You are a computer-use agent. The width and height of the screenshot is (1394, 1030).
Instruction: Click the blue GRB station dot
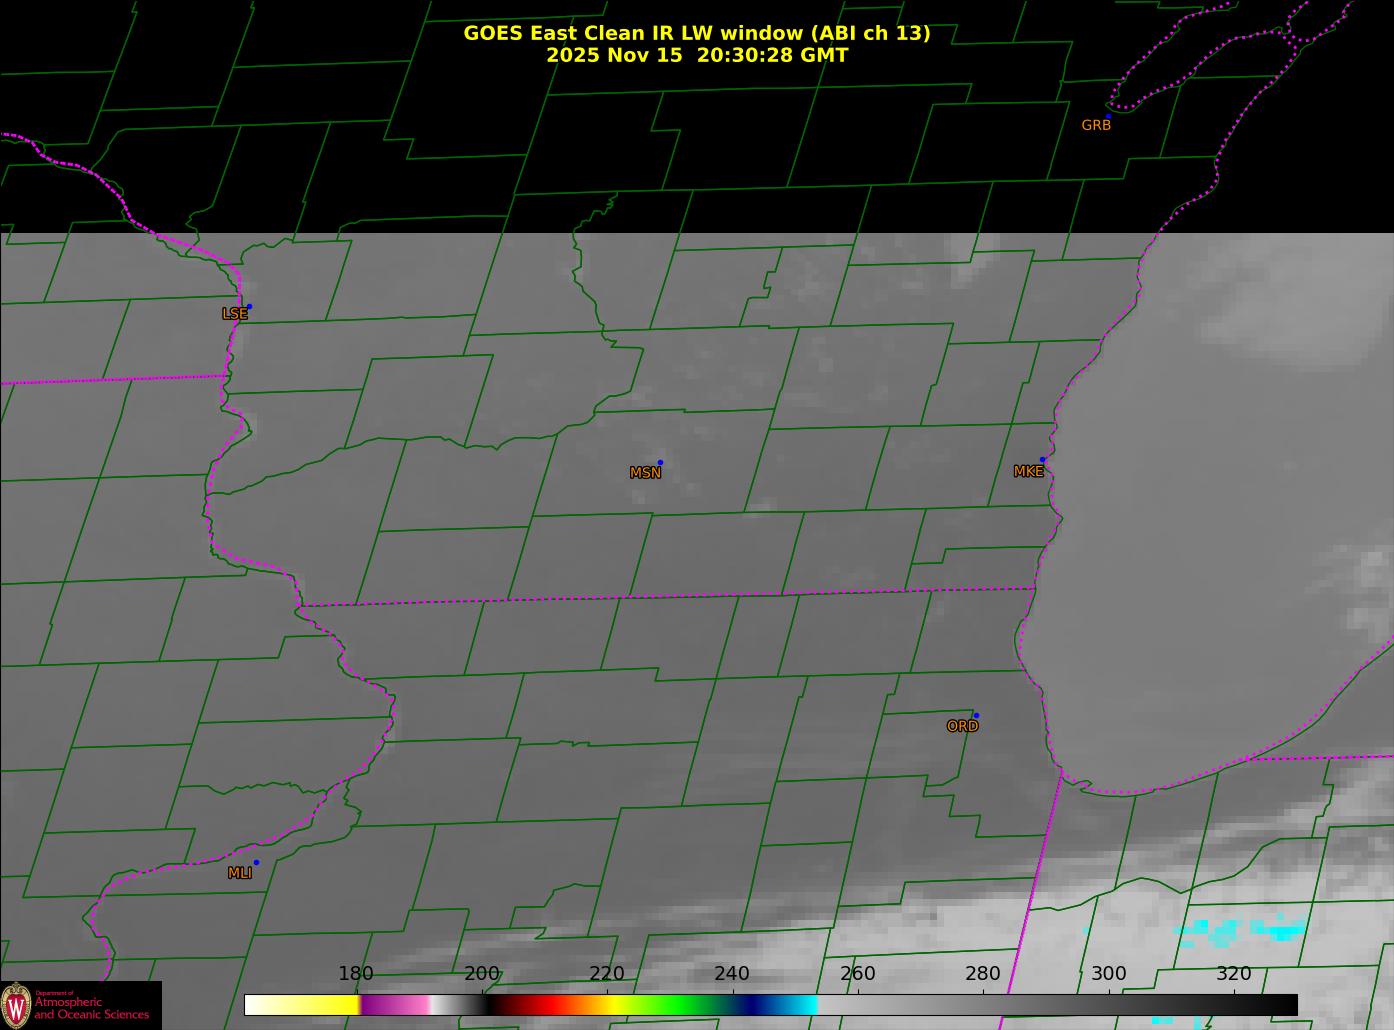(1108, 117)
